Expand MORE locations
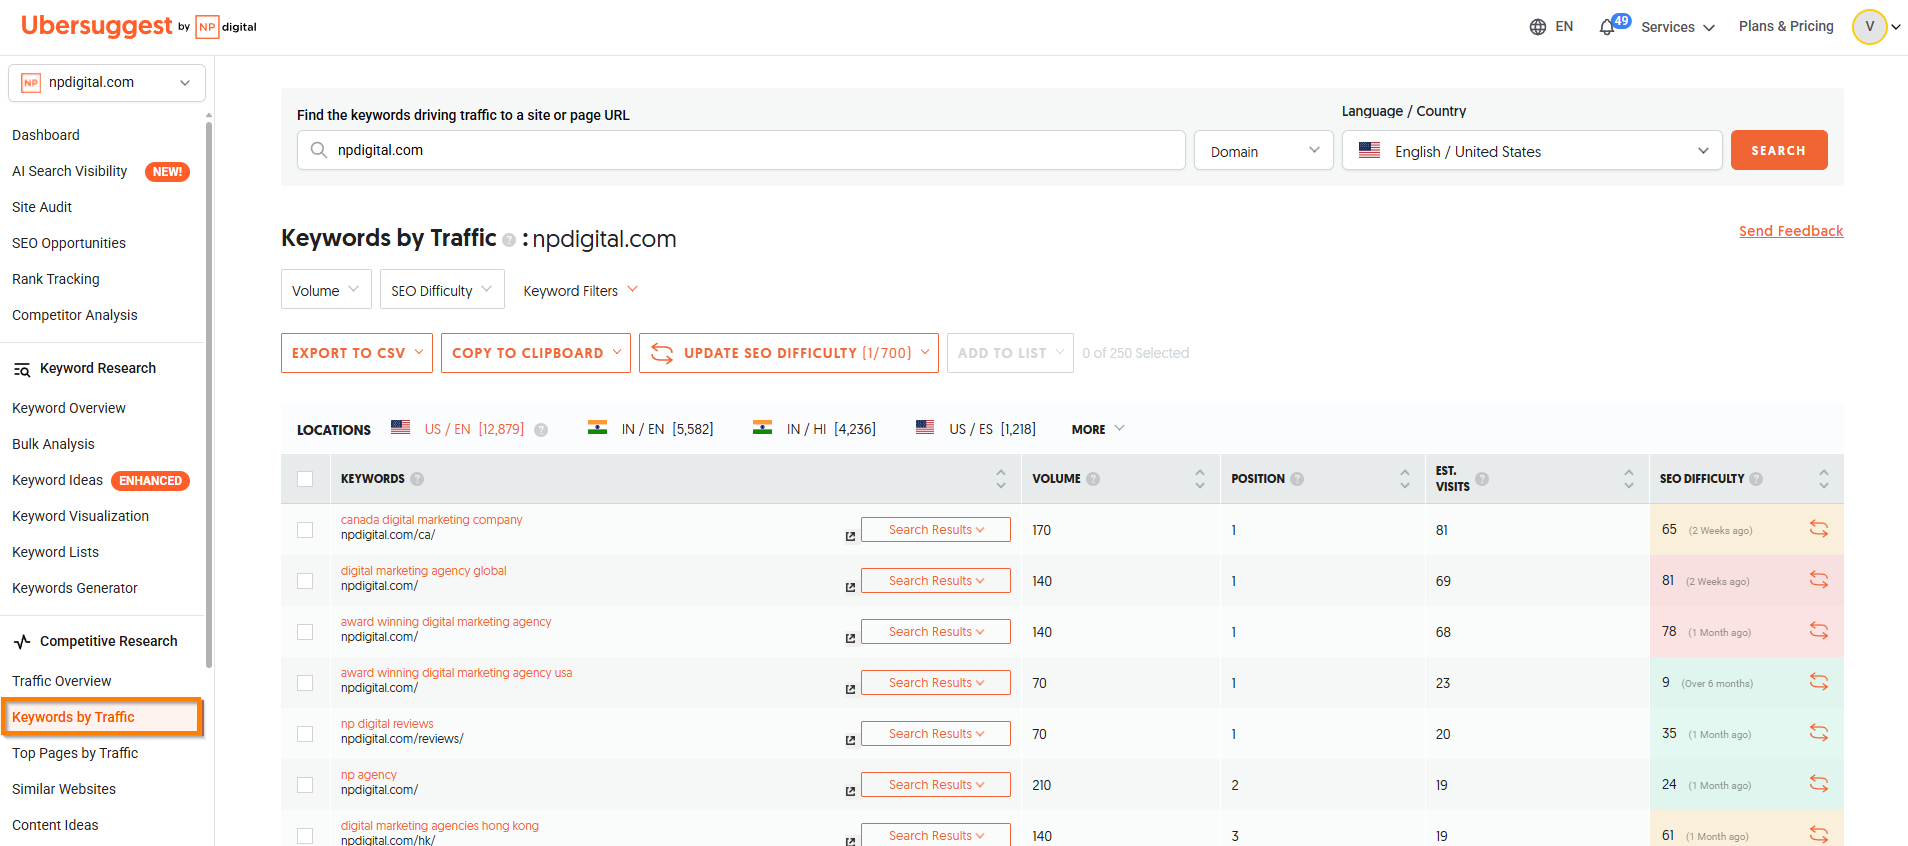This screenshot has width=1908, height=846. click(x=1098, y=429)
